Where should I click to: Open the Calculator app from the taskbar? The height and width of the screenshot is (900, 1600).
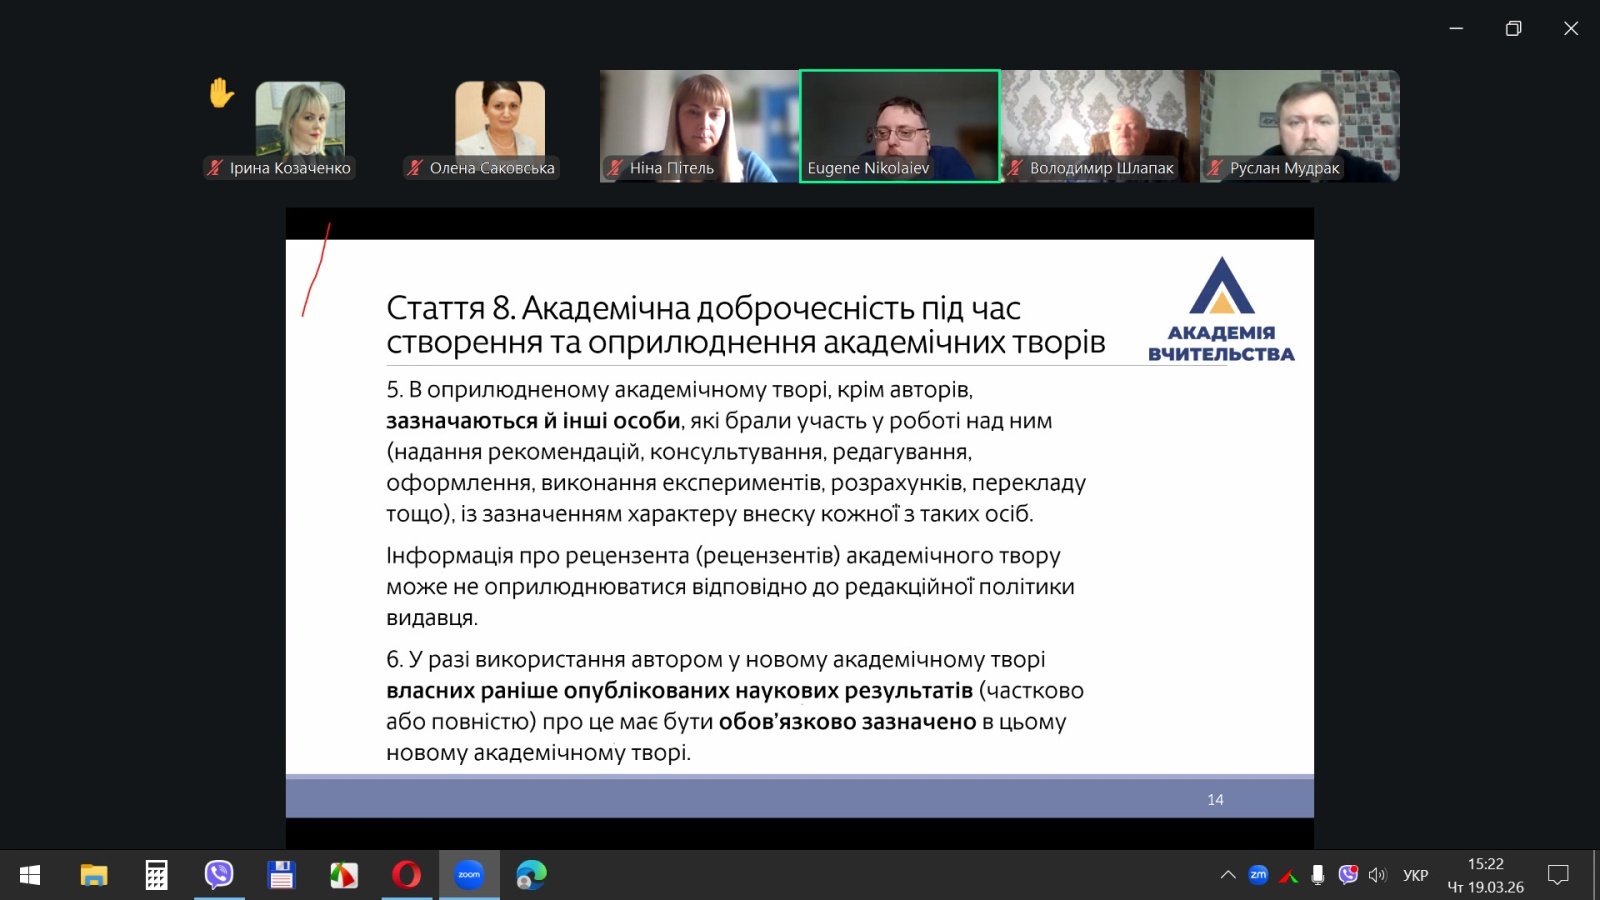tap(156, 875)
